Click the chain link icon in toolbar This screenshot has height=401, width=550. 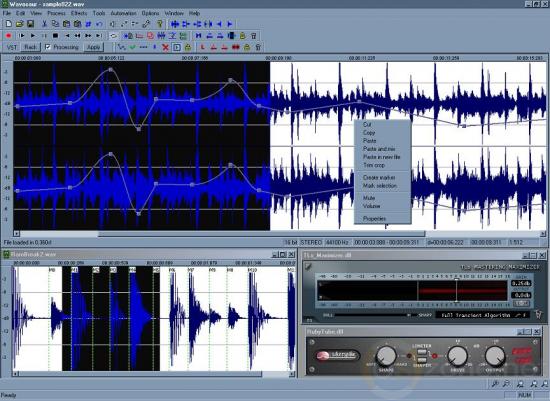(x=146, y=24)
